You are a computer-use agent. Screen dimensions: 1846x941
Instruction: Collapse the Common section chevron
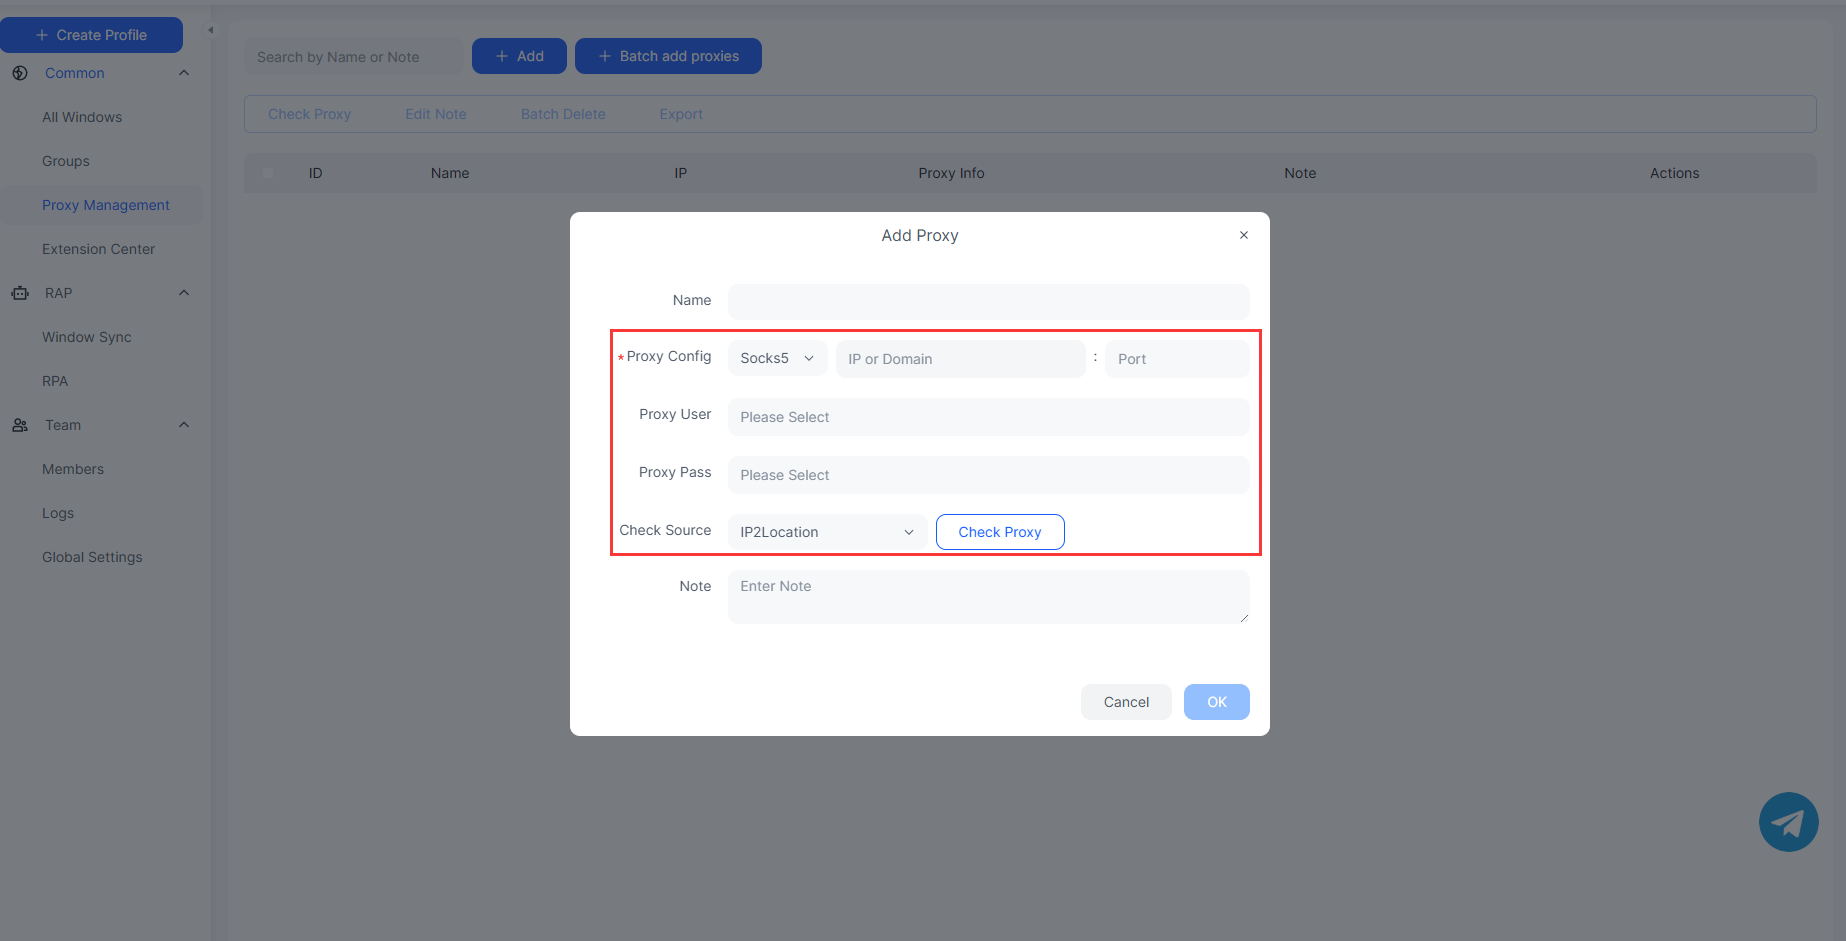click(x=184, y=73)
